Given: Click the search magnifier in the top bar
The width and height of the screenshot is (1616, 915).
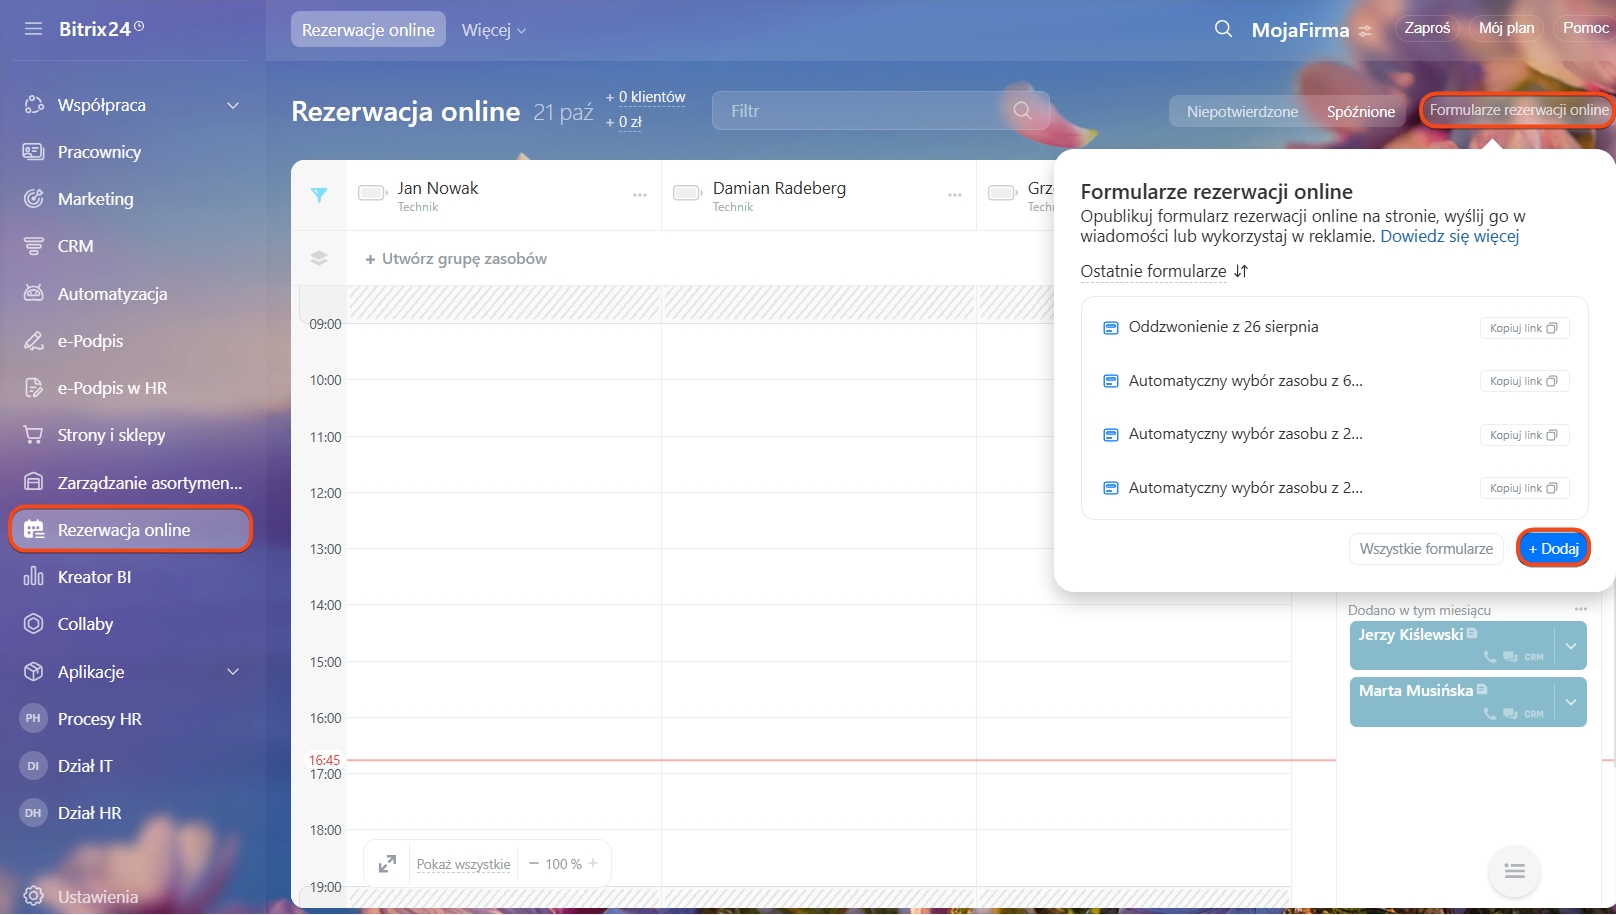Looking at the screenshot, I should pyautogui.click(x=1223, y=29).
